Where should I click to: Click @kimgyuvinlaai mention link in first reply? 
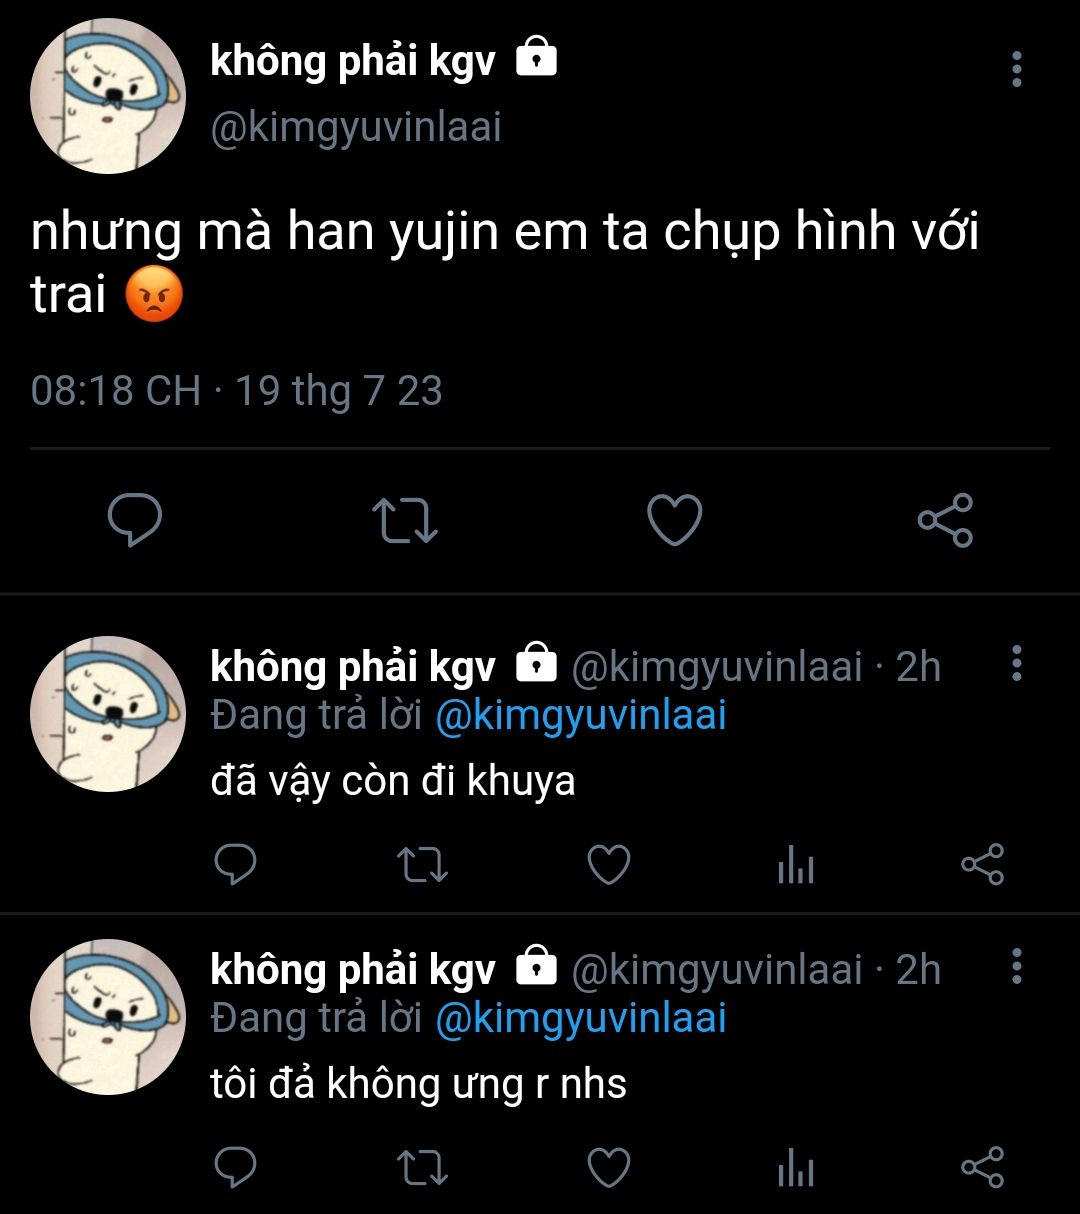click(581, 716)
